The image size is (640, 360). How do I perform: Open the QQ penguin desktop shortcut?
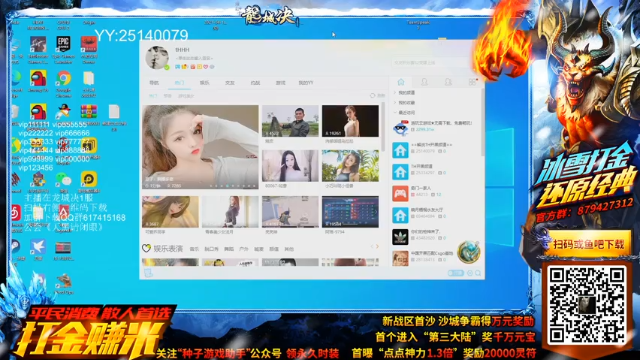[x=63, y=111]
